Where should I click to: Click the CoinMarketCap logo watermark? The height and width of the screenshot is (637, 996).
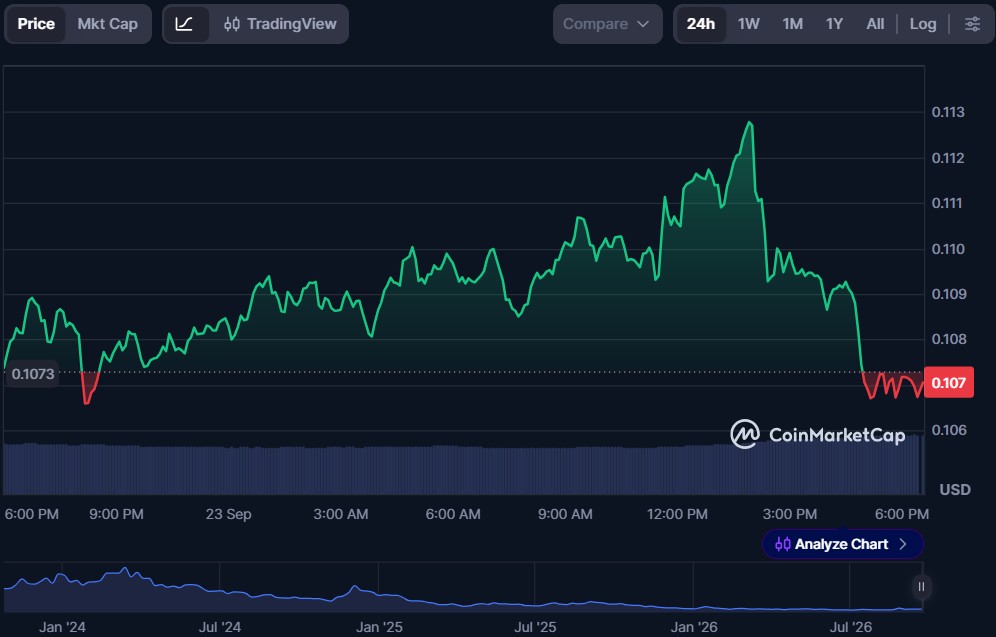coord(818,434)
